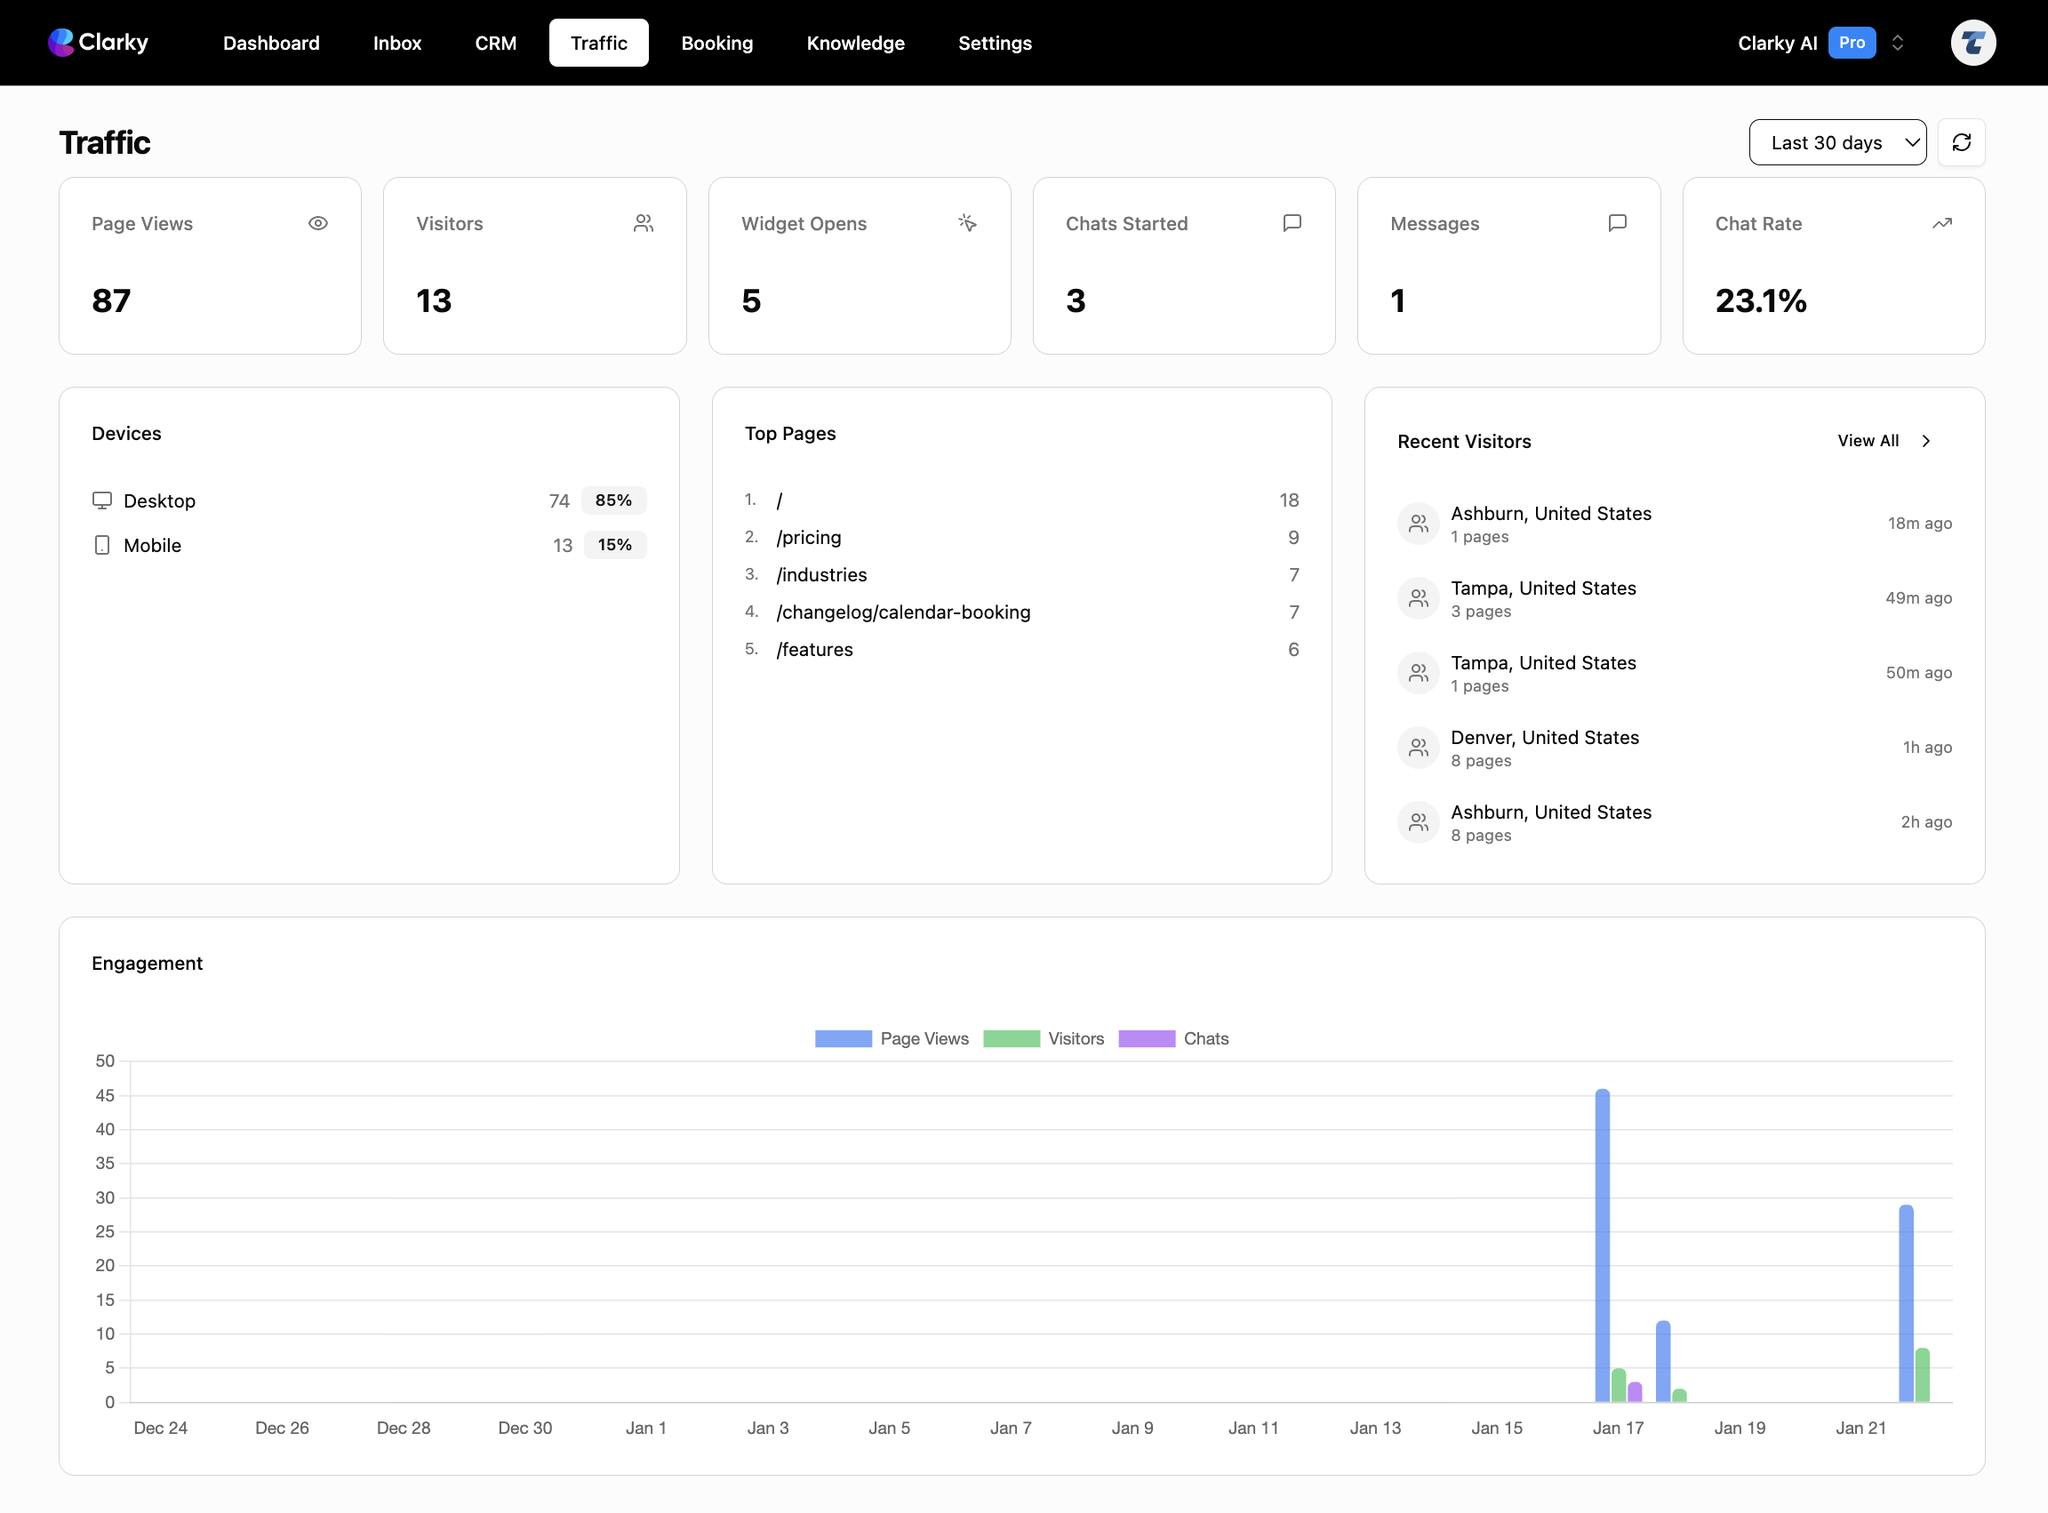Click the eye icon on Page Views card

coord(318,223)
